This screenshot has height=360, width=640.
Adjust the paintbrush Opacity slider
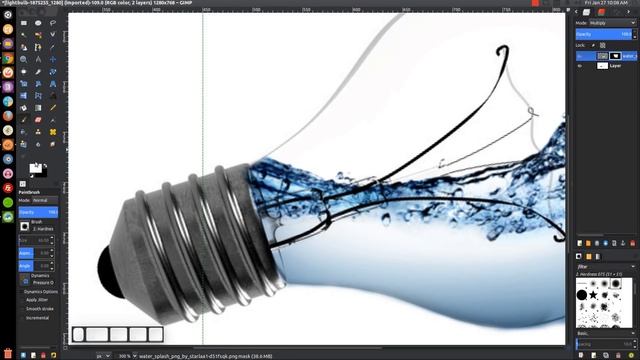[38, 212]
